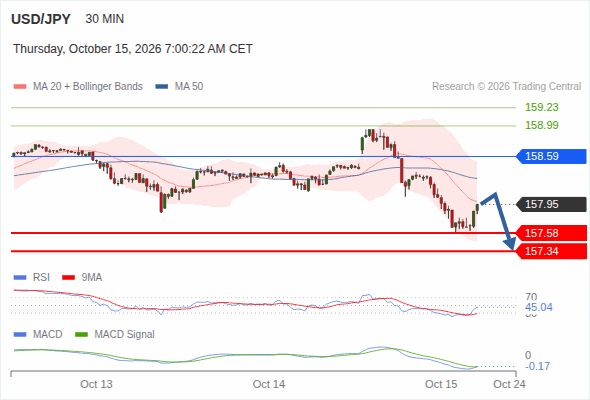Click the blue 158.59 pivot price tag

click(x=551, y=156)
